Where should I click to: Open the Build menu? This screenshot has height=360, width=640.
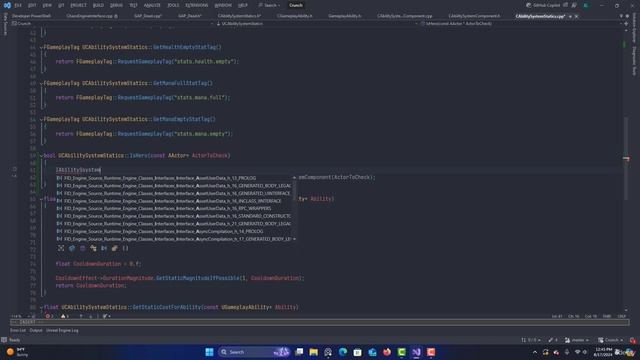[98, 5]
